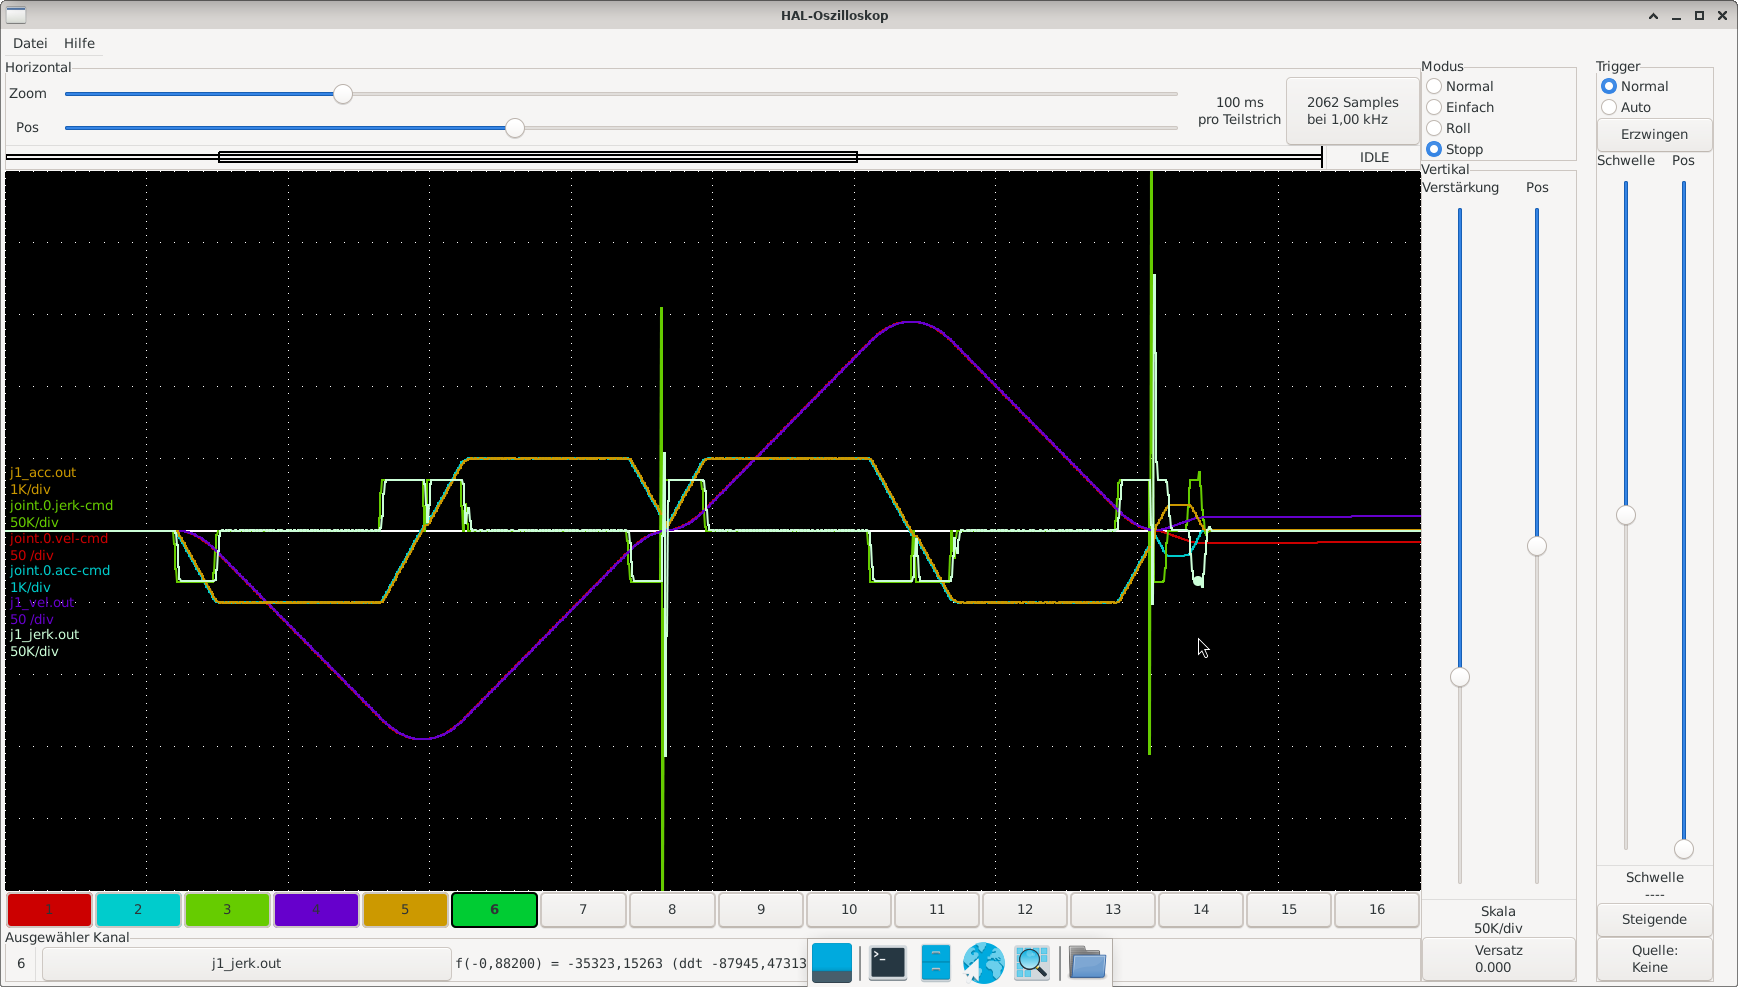Open the folder icon in the dock
The image size is (1738, 987).
click(x=1087, y=963)
